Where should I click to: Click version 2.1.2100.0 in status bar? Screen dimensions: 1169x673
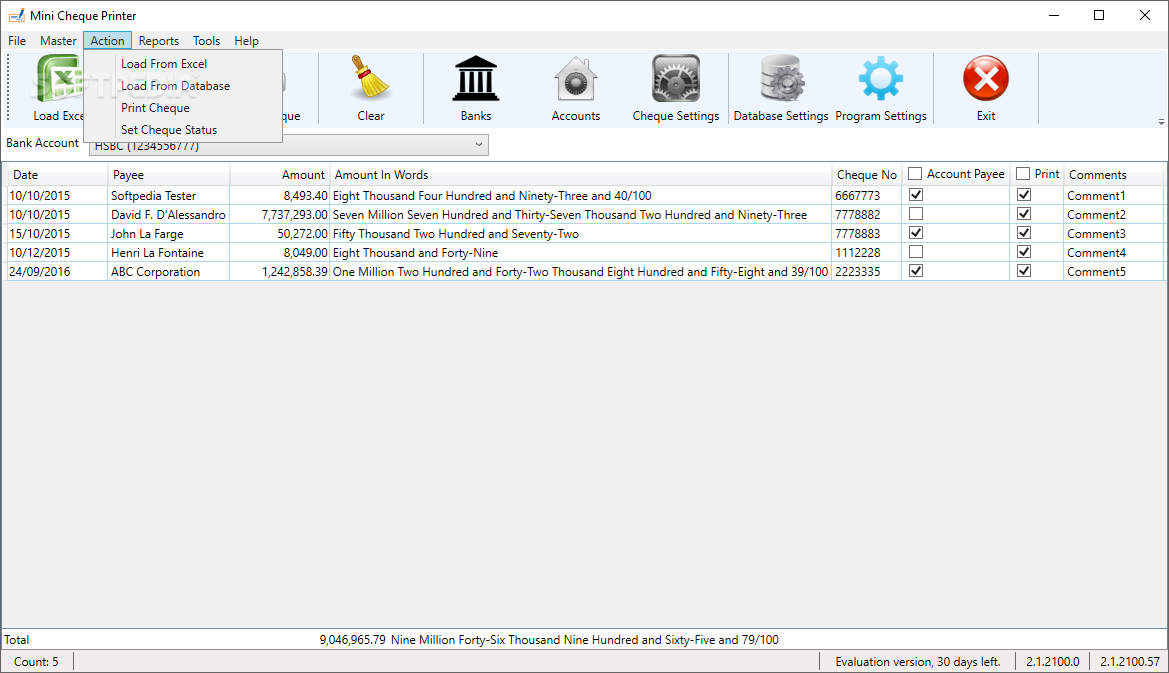point(1053,661)
